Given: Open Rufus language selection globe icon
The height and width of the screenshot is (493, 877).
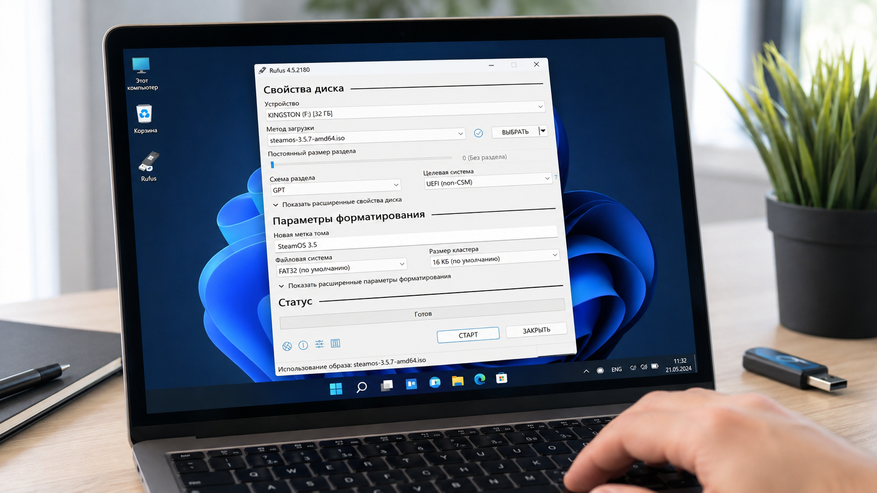Looking at the screenshot, I should click(287, 346).
